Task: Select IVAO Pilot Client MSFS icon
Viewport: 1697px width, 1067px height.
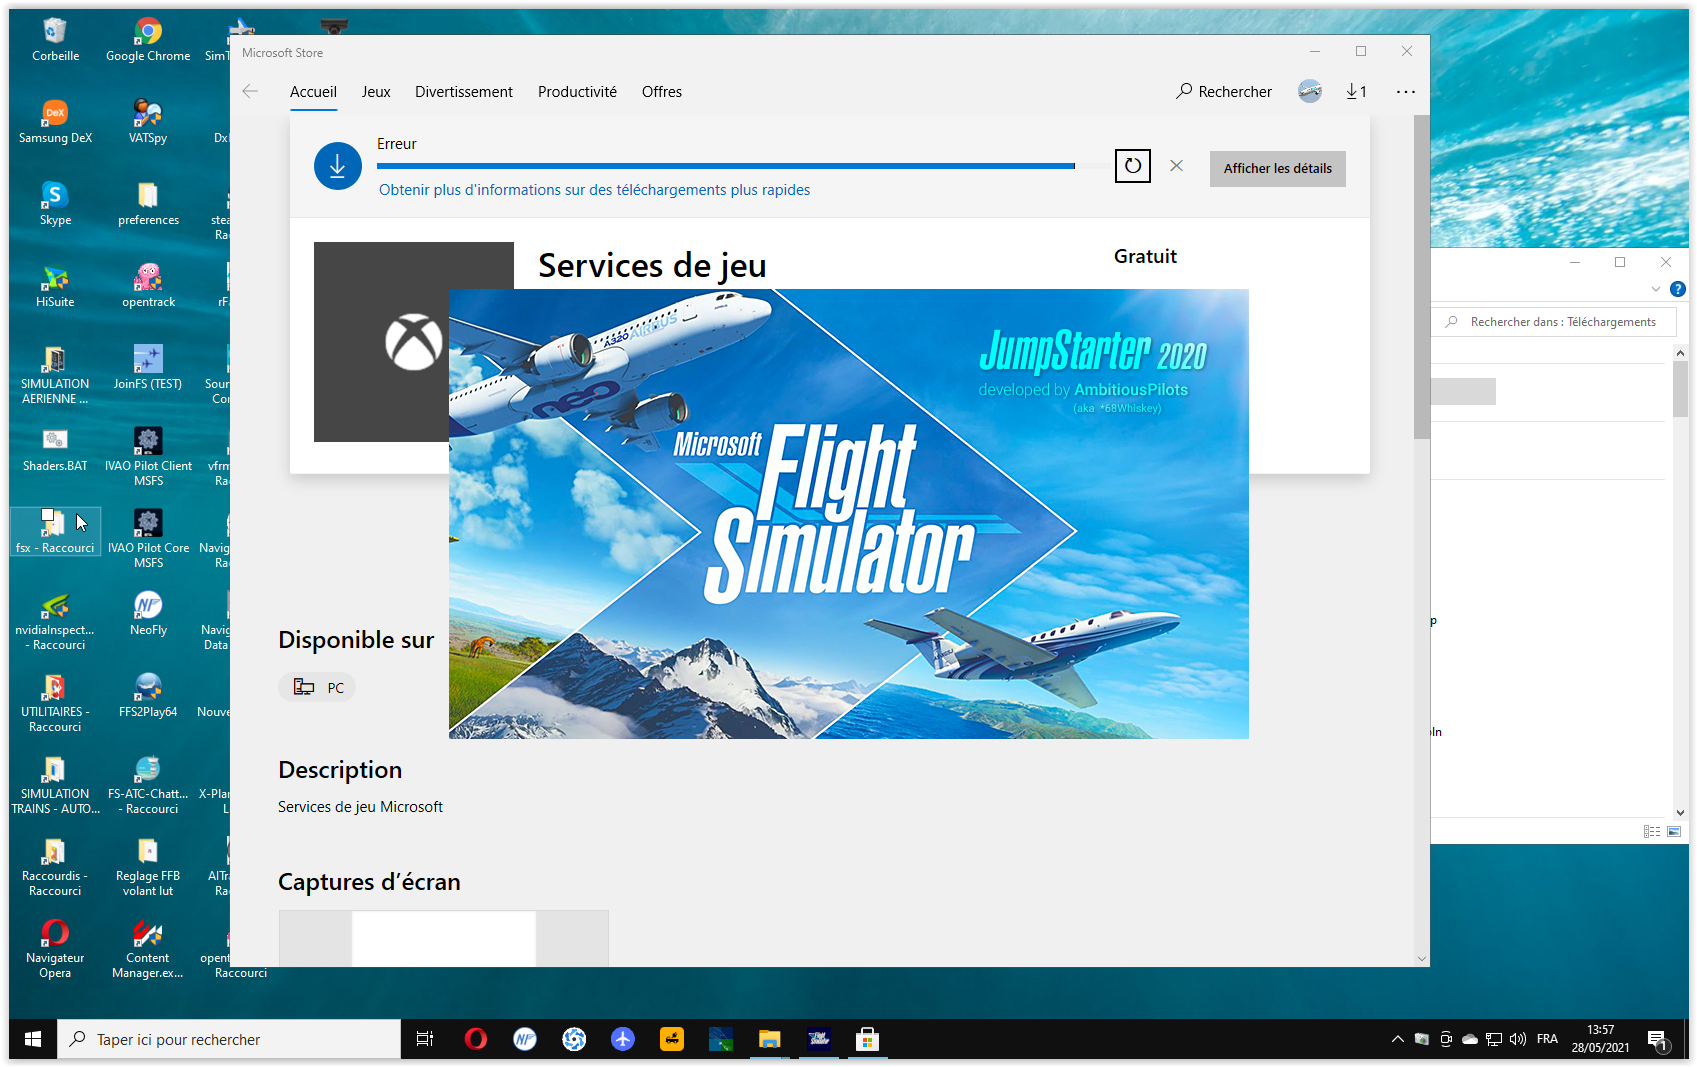Action: click(148, 457)
